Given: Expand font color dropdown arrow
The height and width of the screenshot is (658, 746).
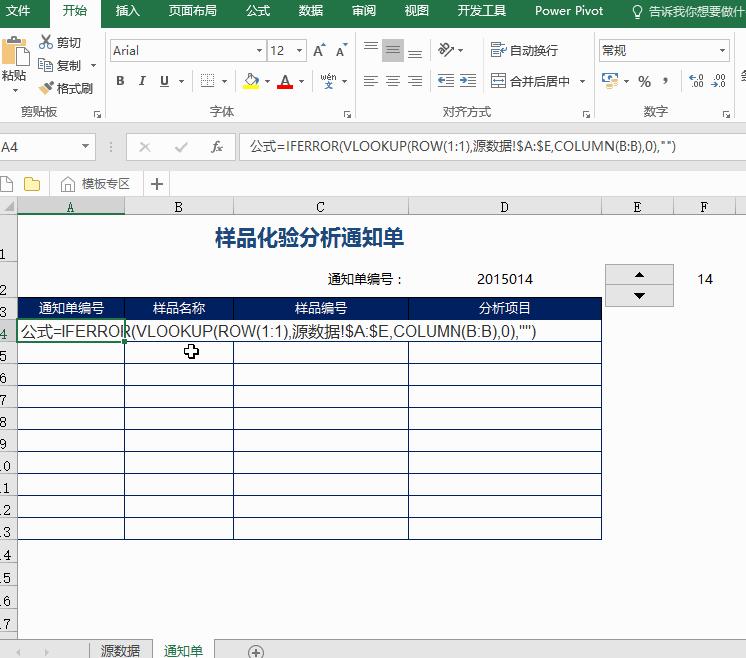Looking at the screenshot, I should tap(301, 81).
